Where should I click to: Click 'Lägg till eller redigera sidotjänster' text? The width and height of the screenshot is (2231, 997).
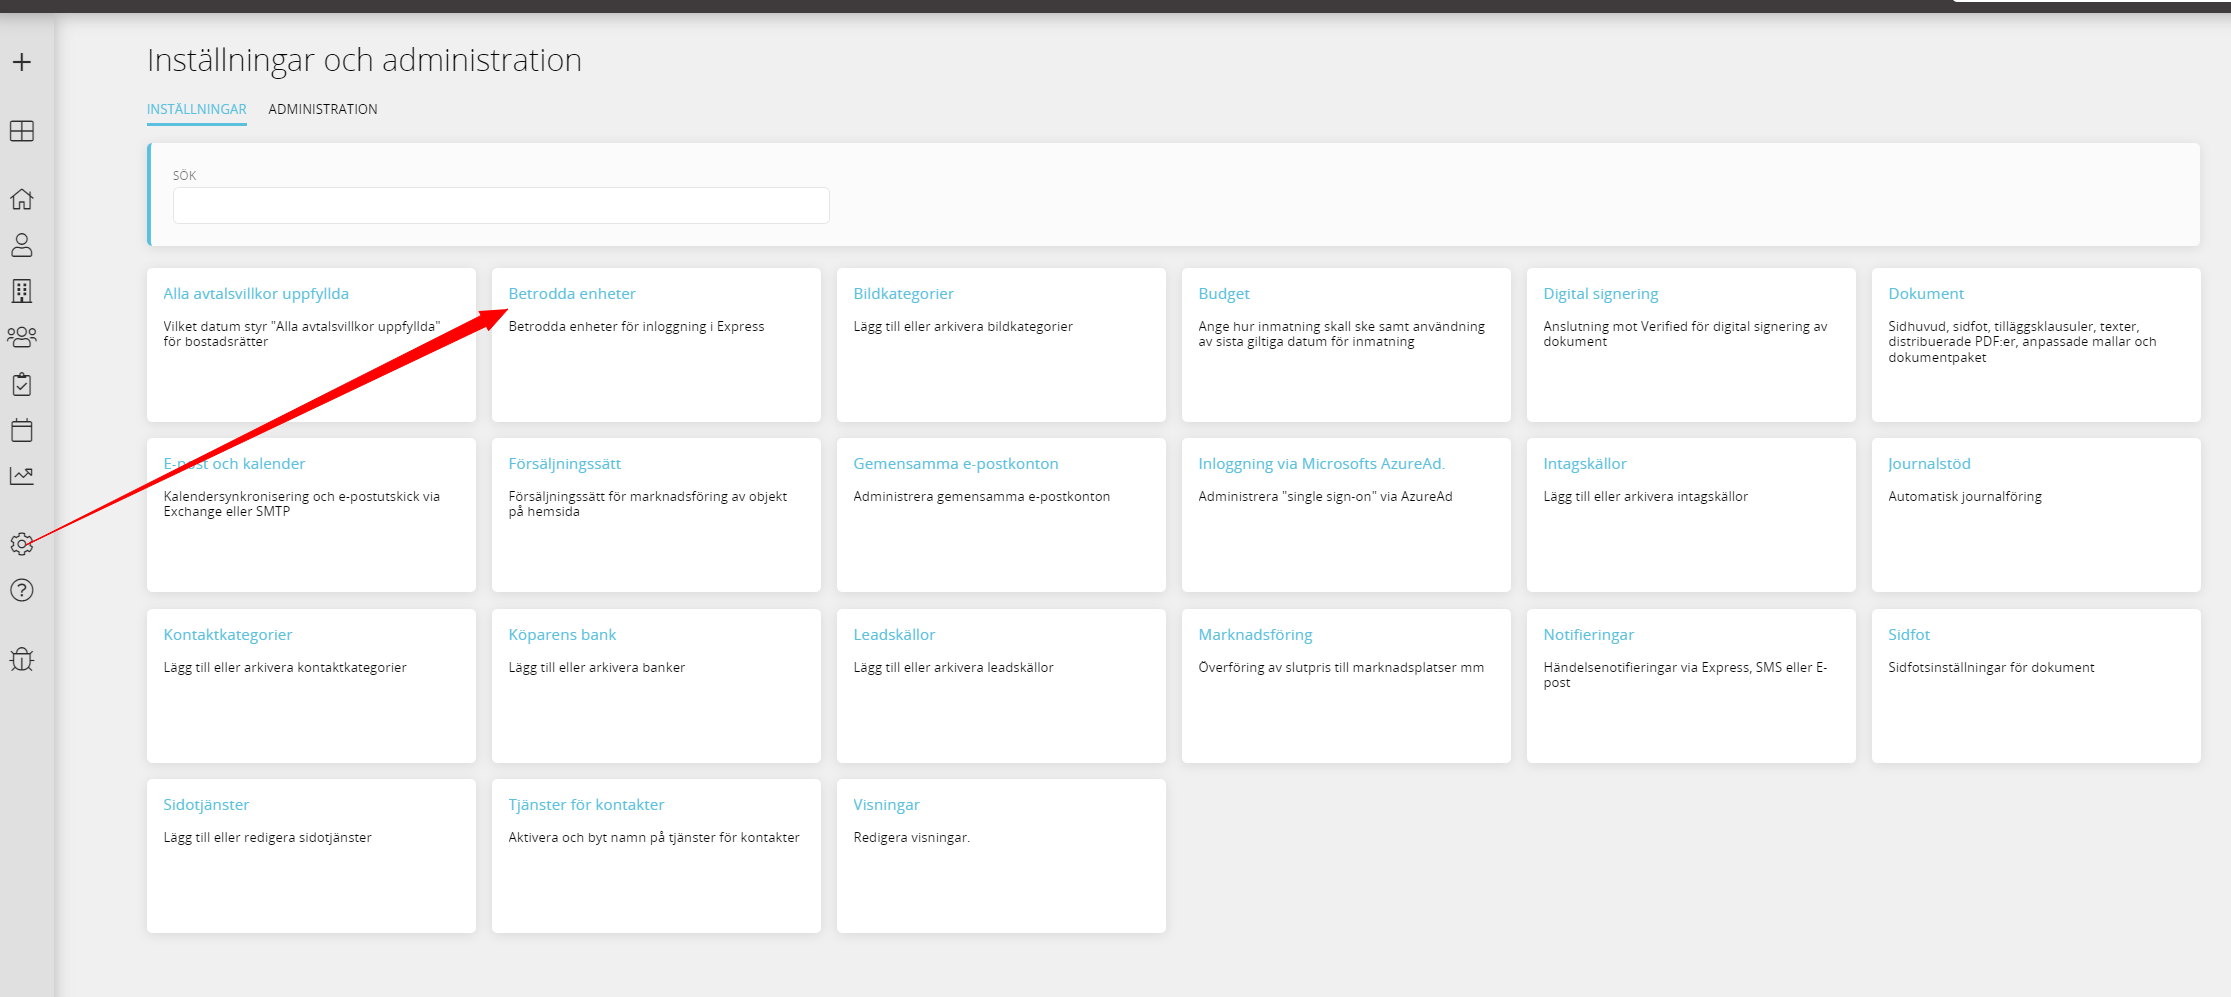tap(267, 838)
